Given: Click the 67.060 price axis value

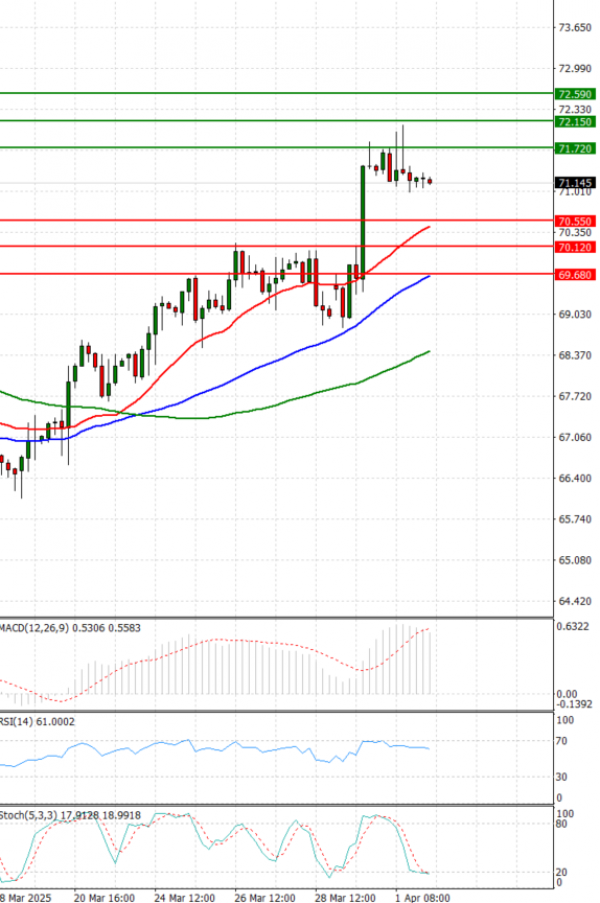Looking at the screenshot, I should pos(575,437).
